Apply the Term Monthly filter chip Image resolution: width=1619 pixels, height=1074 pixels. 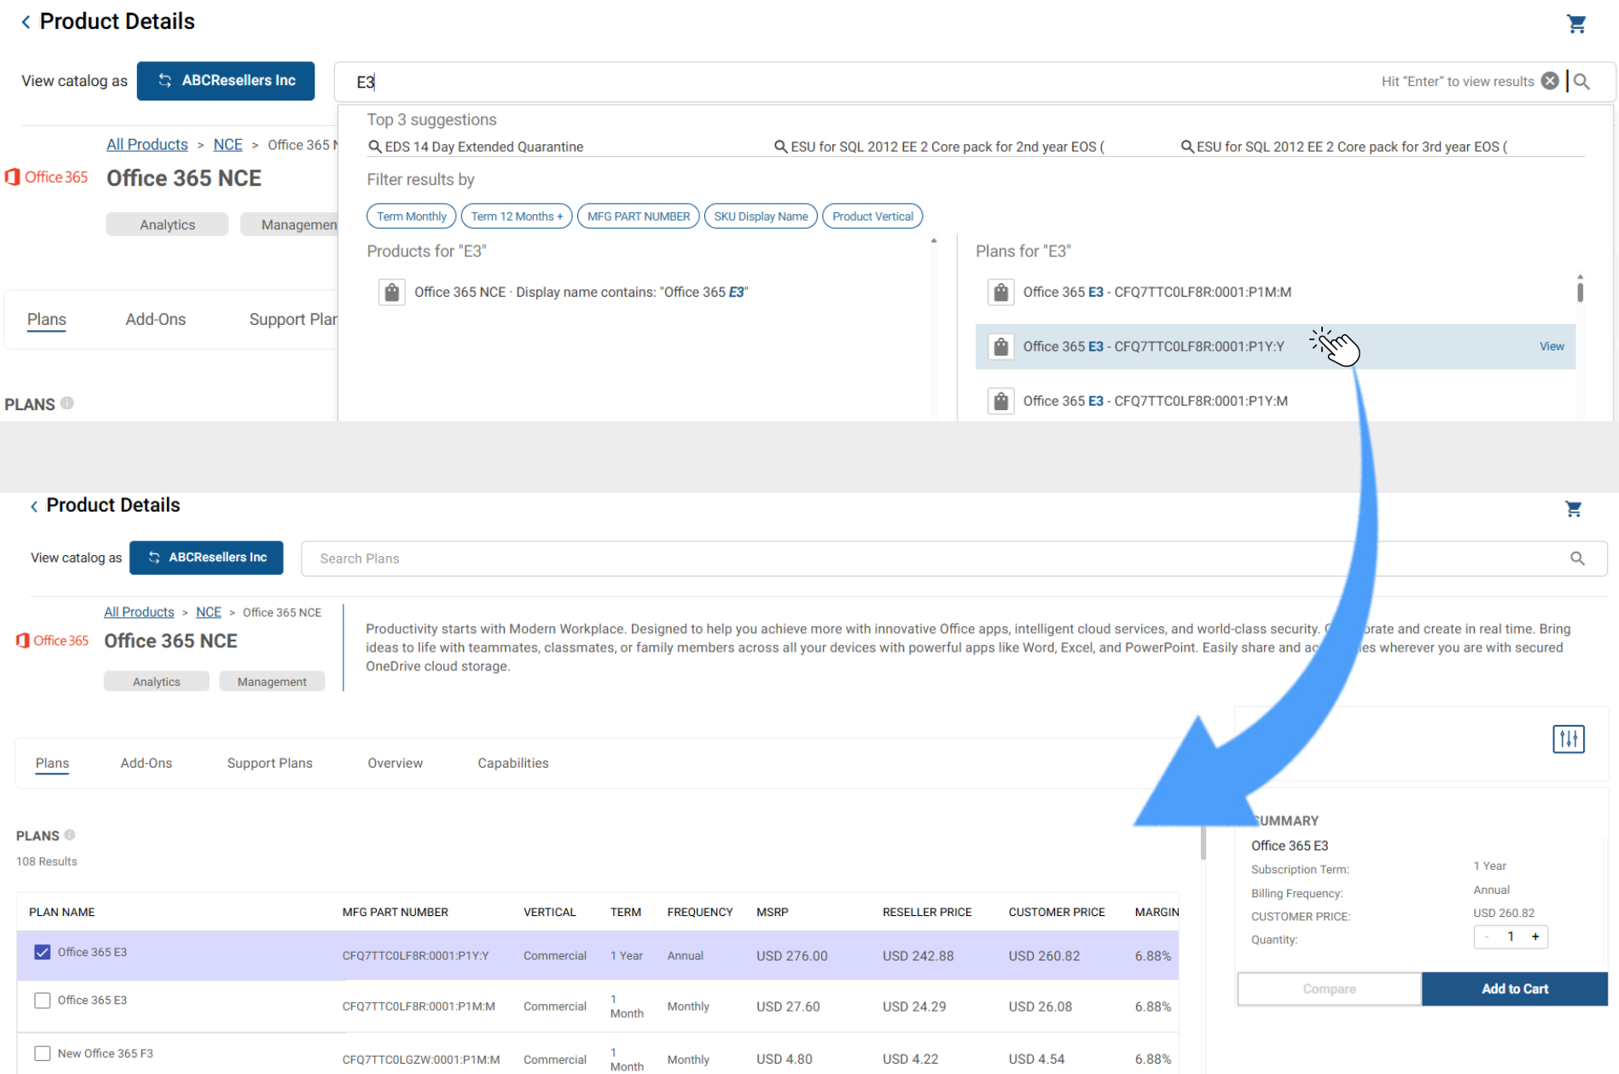click(412, 216)
